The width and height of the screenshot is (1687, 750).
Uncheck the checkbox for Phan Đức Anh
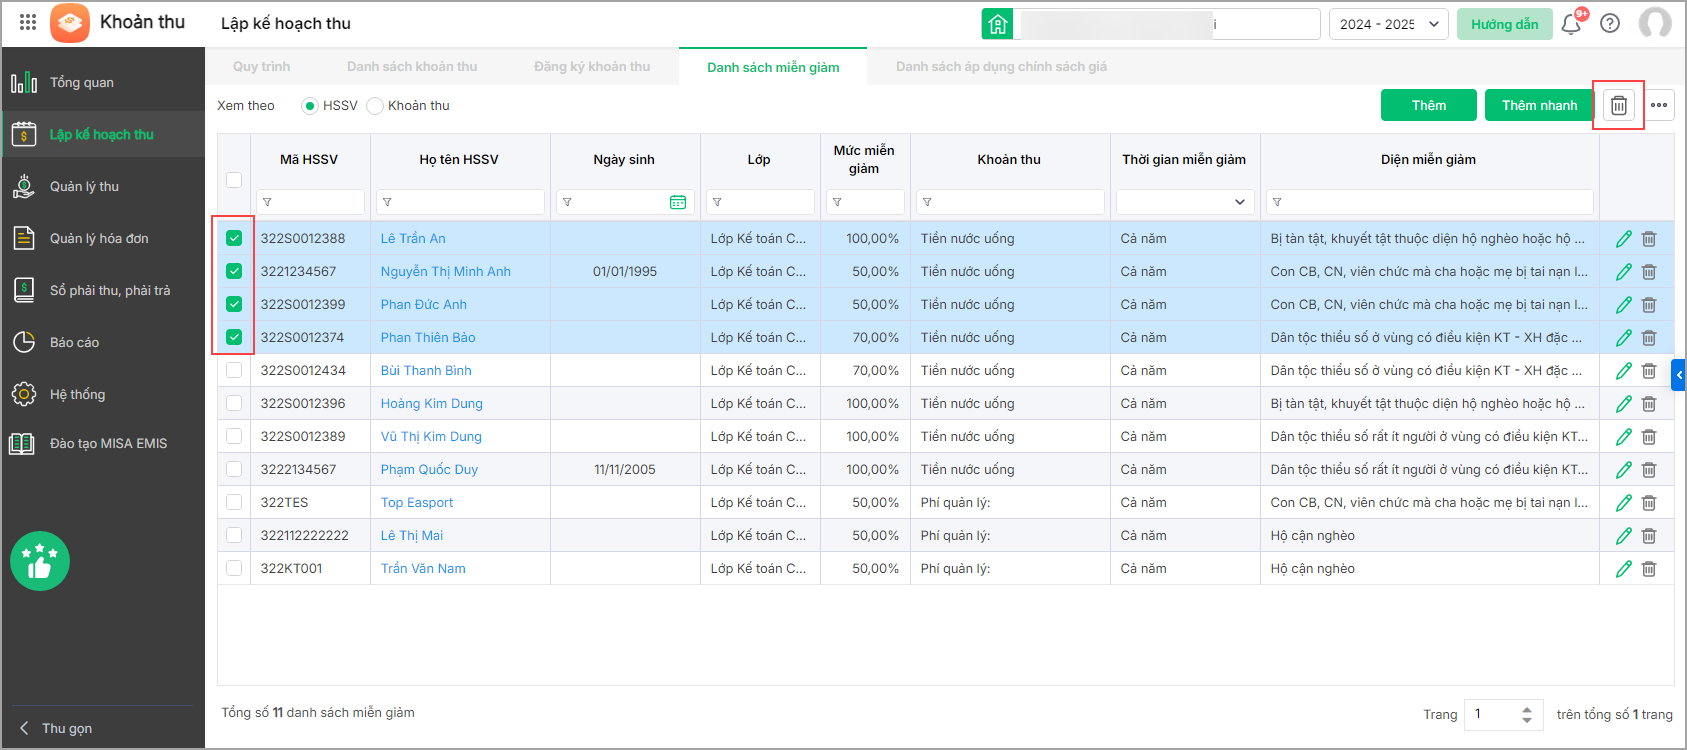234,304
